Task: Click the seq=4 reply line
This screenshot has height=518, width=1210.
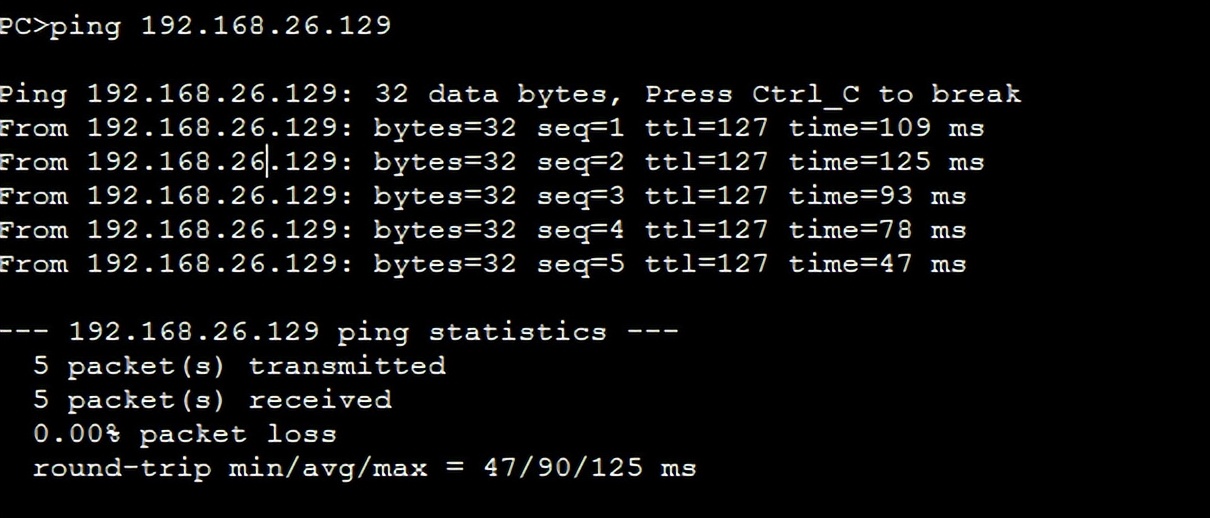Action: click(483, 230)
